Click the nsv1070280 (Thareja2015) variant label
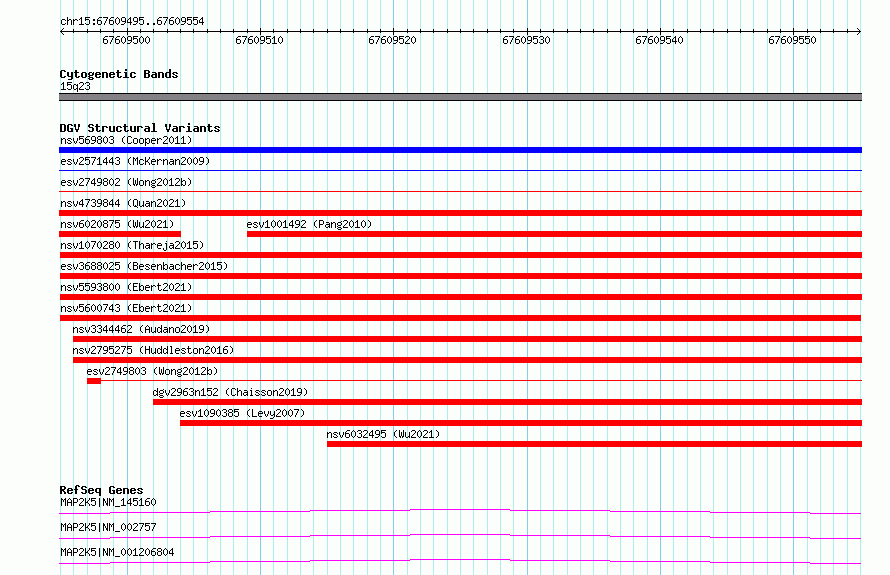Image resolution: width=890 pixels, height=575 pixels. coord(132,245)
